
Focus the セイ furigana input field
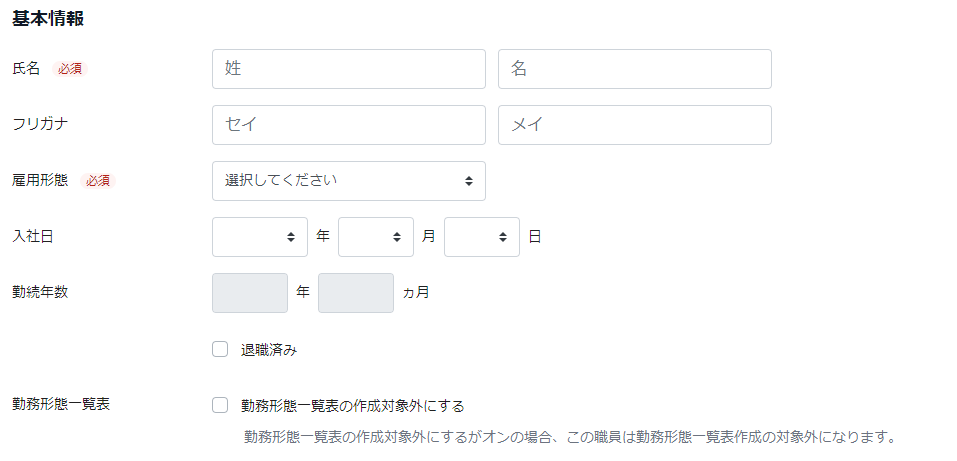click(x=348, y=125)
